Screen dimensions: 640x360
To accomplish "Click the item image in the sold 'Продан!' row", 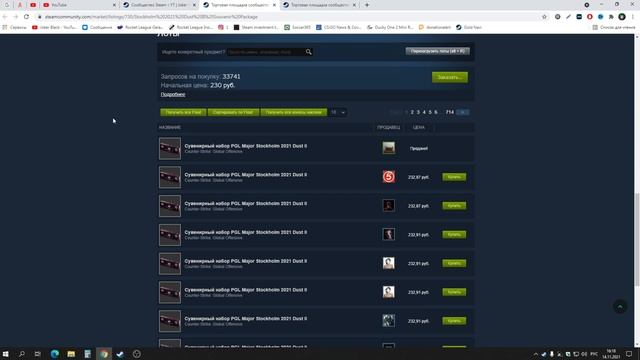I will 170,148.
